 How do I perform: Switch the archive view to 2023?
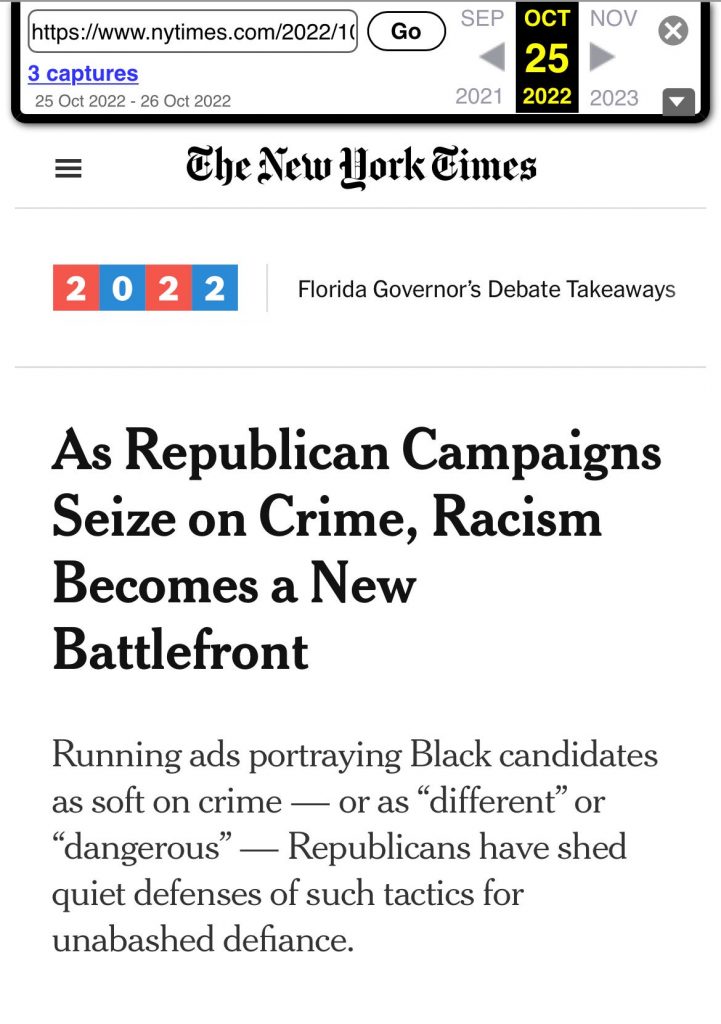click(x=612, y=97)
